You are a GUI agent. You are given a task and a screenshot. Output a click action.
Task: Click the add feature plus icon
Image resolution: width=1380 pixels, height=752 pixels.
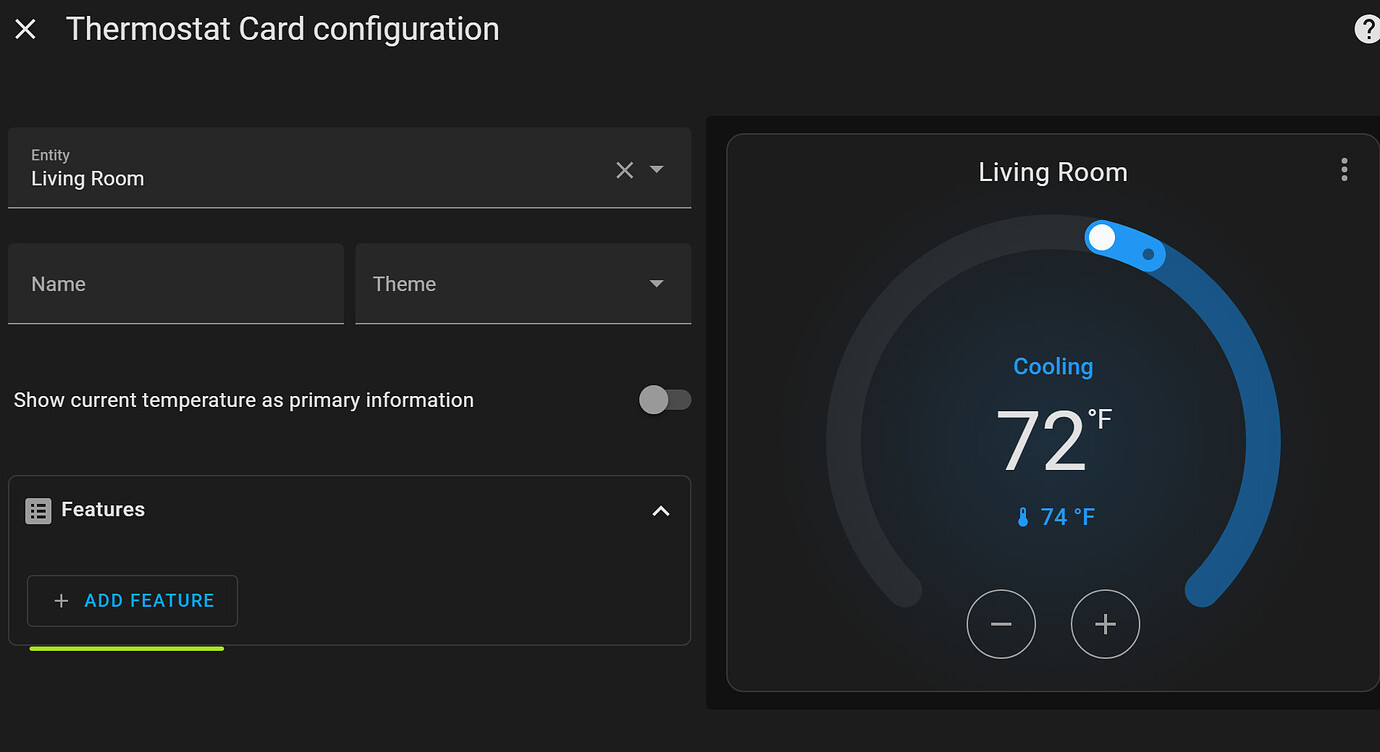(59, 600)
